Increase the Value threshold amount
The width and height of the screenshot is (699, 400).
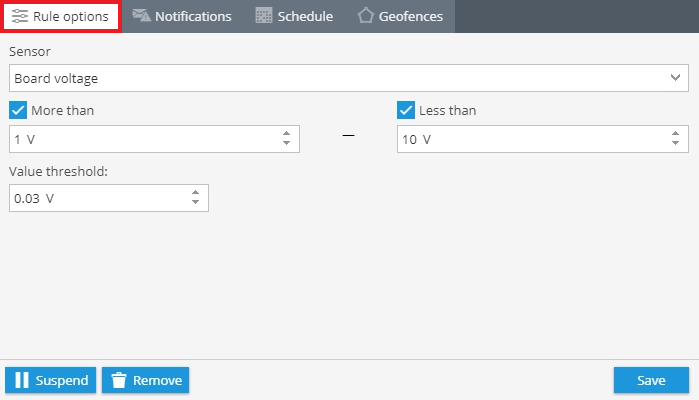195,192
